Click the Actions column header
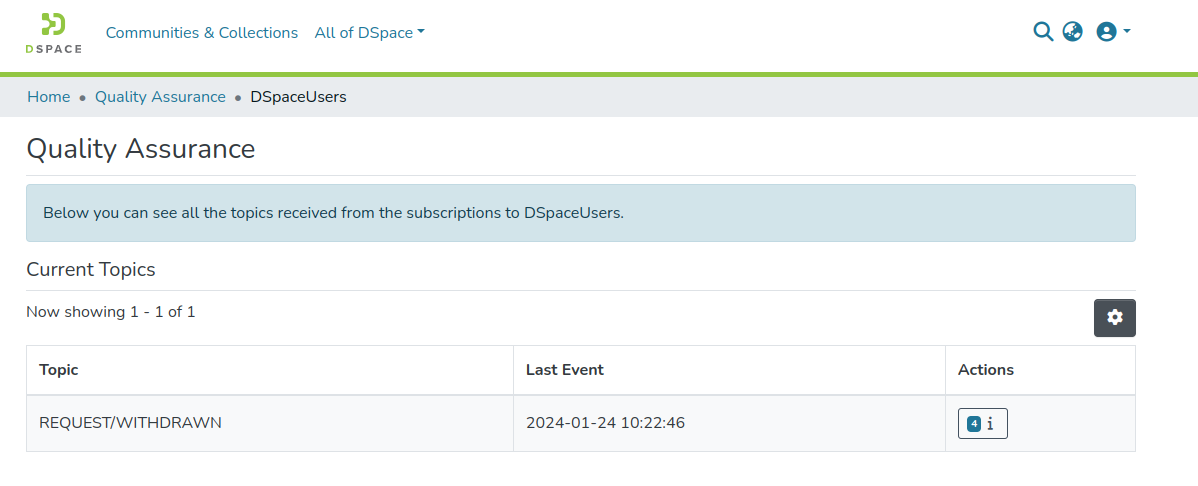 click(986, 370)
